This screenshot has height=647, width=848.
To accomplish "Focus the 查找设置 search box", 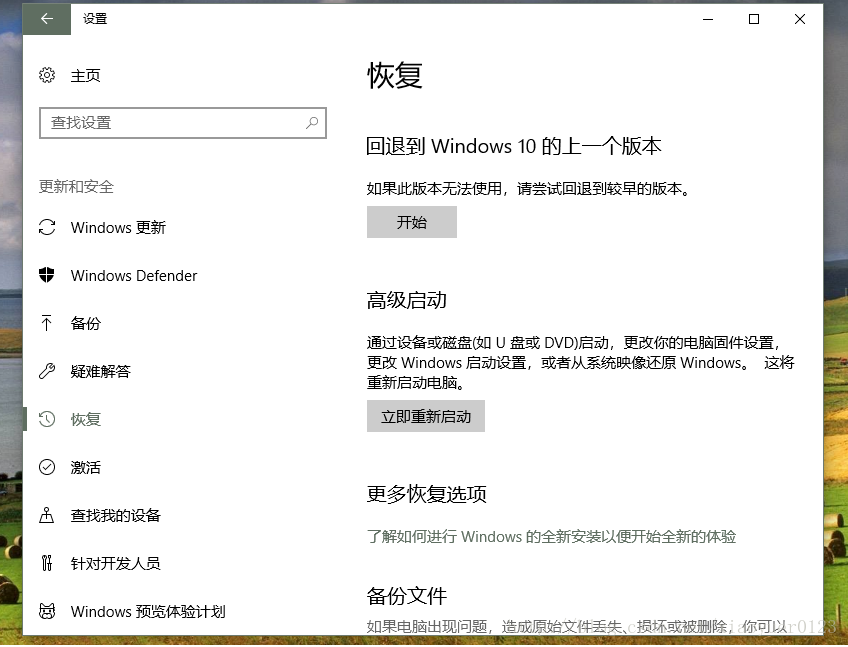I will [183, 123].
